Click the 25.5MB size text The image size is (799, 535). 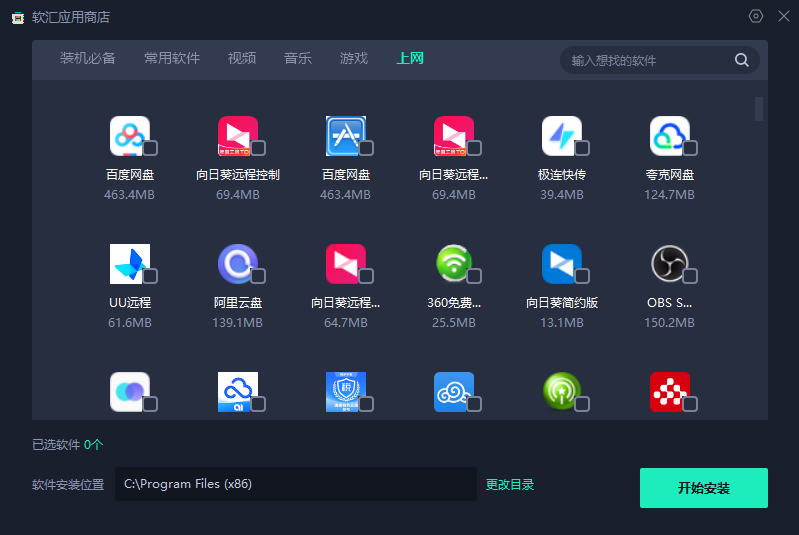454,323
